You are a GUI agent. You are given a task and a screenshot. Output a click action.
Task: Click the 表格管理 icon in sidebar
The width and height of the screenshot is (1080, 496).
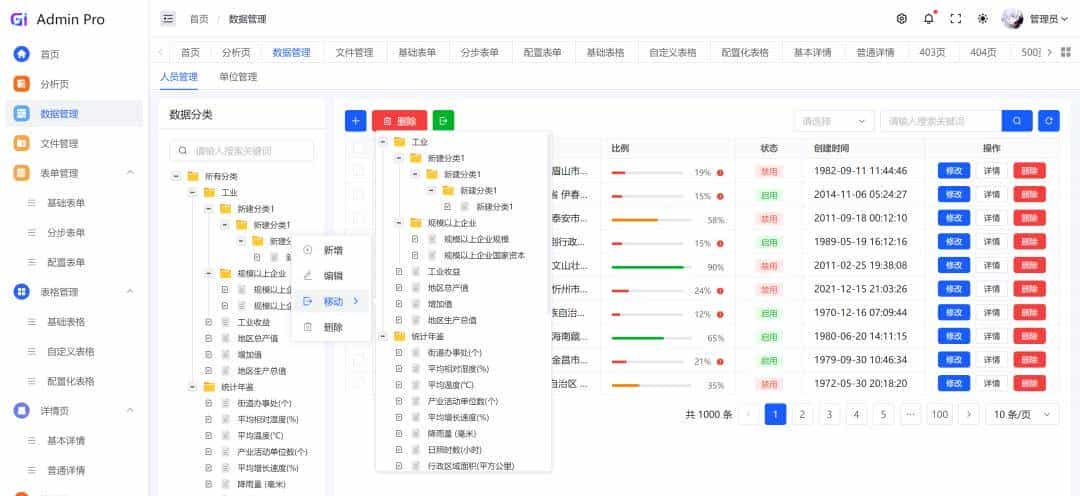pyautogui.click(x=21, y=292)
